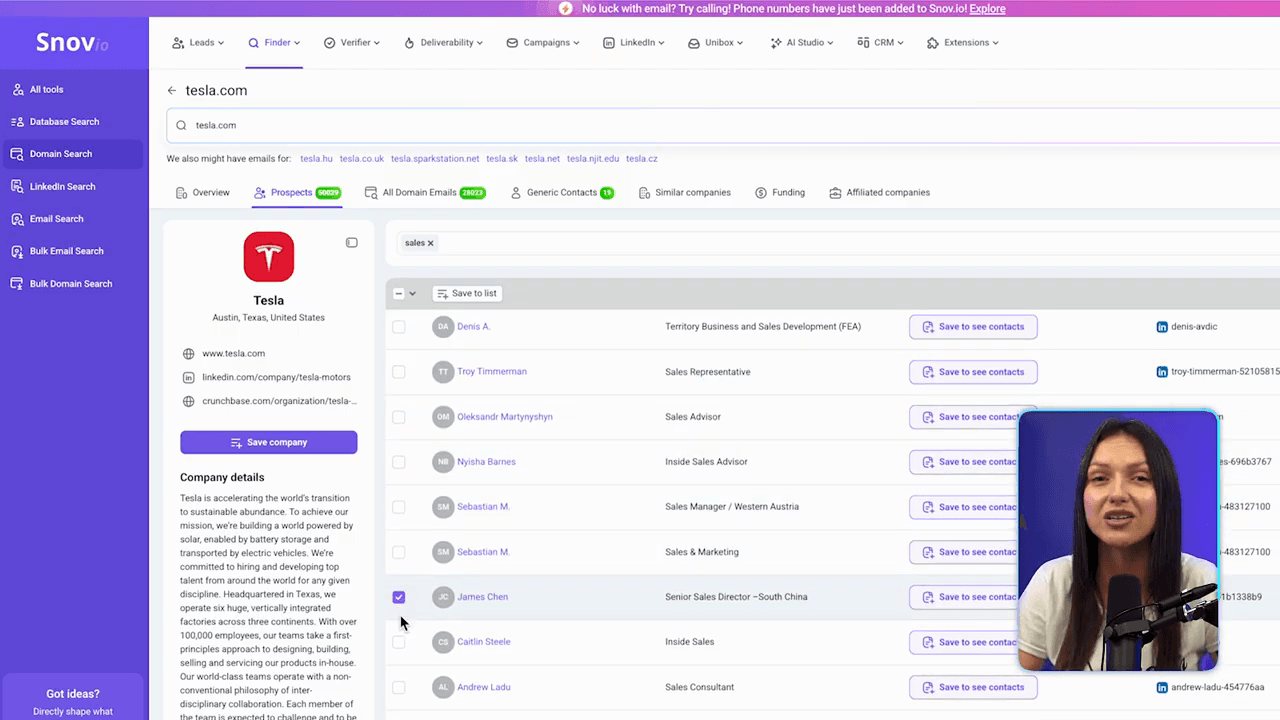Open andrew-ladu LinkedIn profile icon
1280x720 pixels.
1162,688
